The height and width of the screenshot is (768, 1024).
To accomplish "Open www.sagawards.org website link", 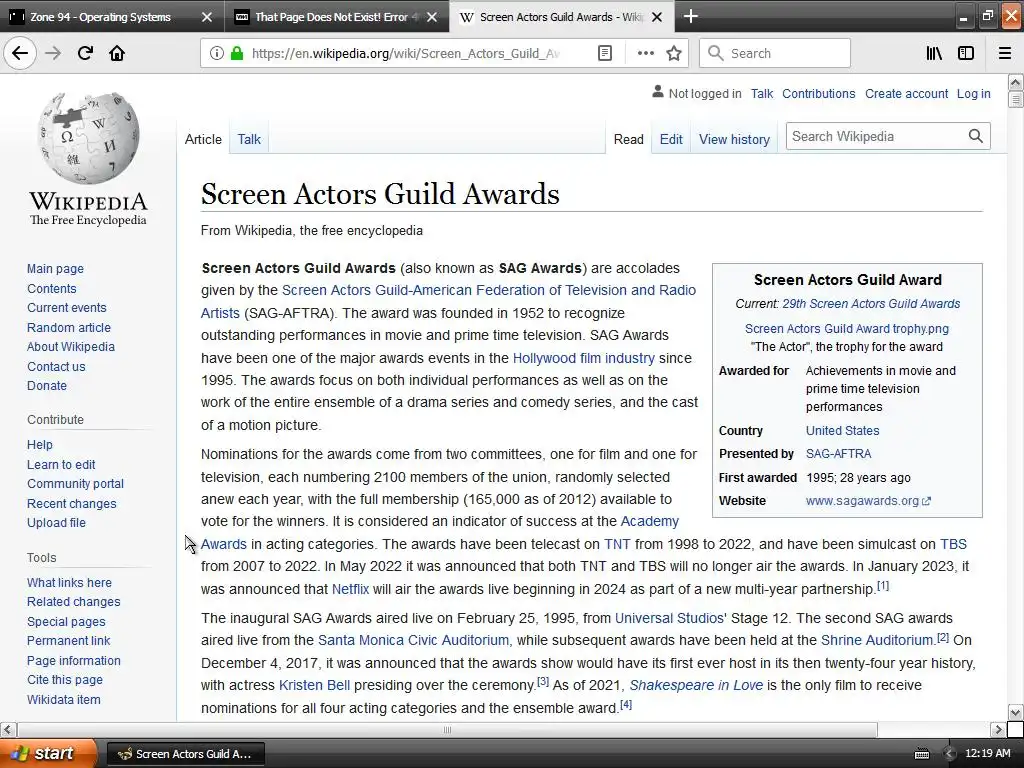I will pos(868,501).
